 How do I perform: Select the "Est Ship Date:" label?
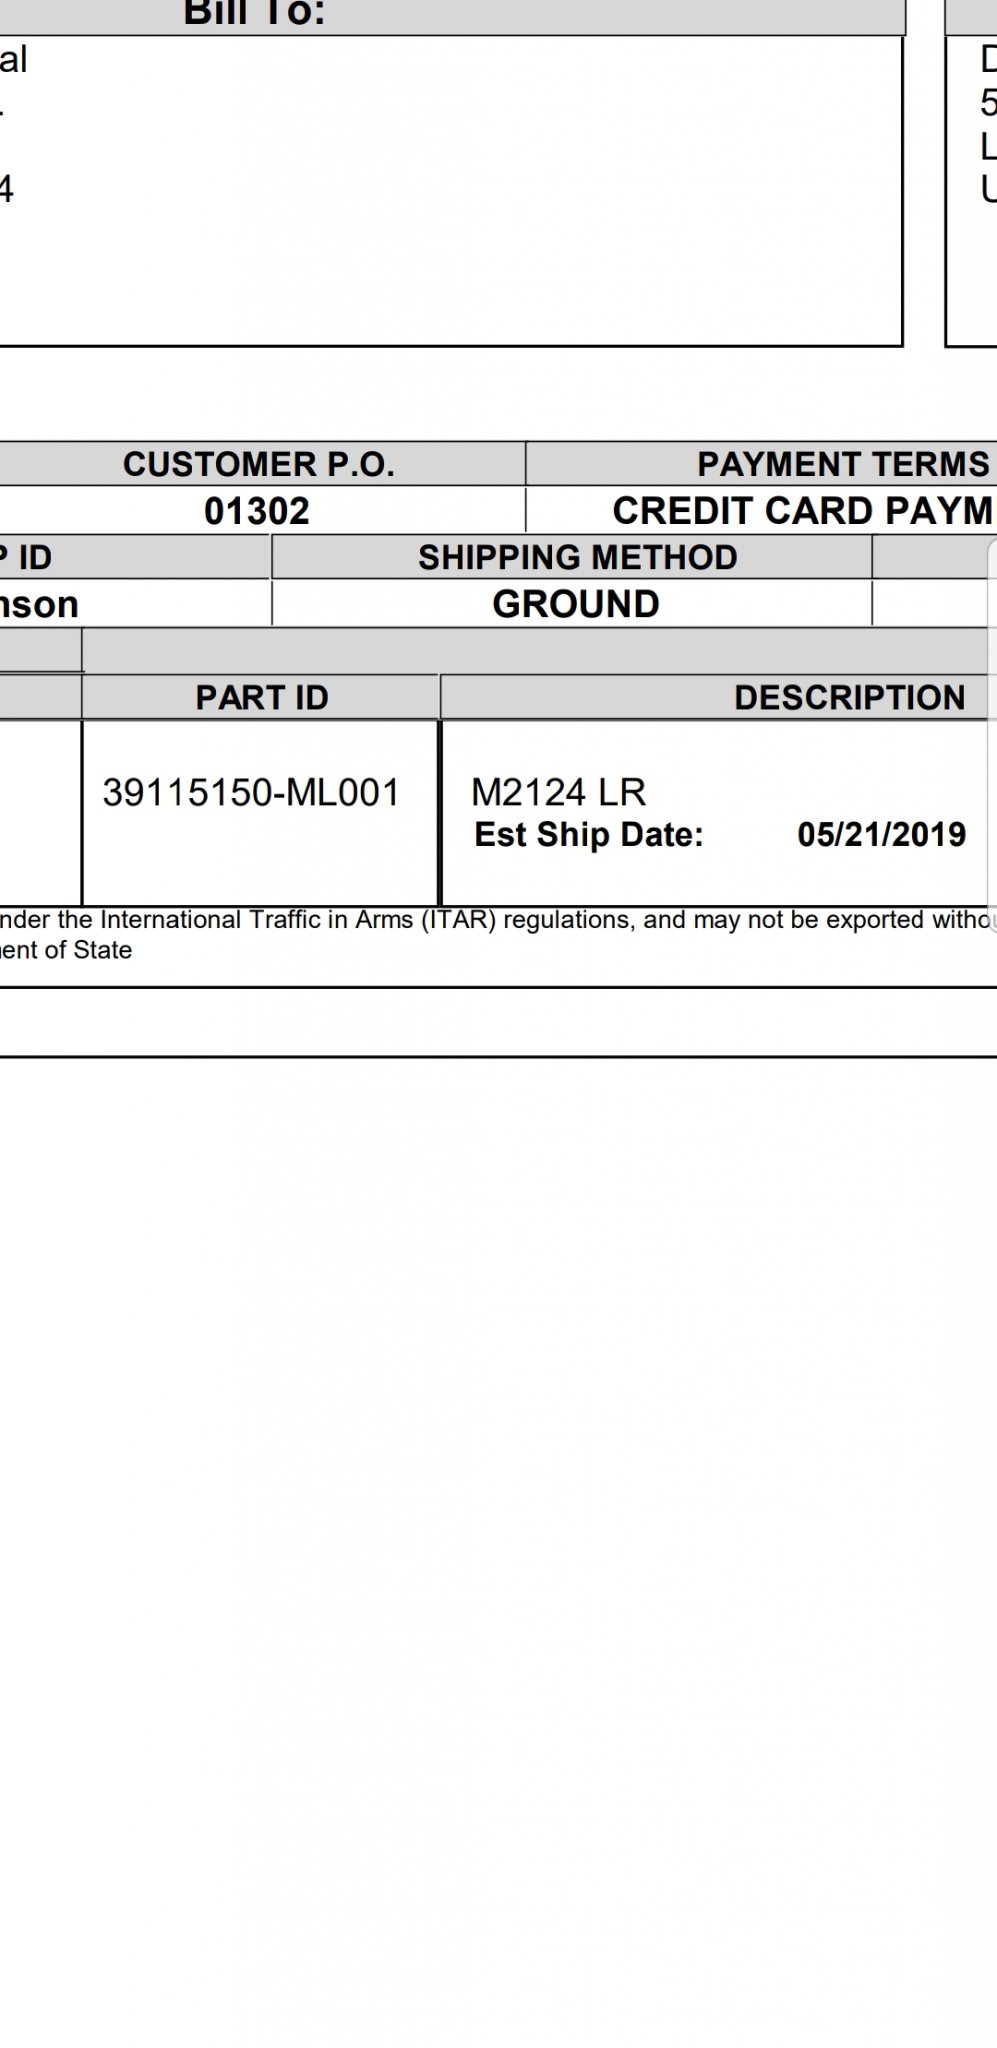(x=589, y=835)
